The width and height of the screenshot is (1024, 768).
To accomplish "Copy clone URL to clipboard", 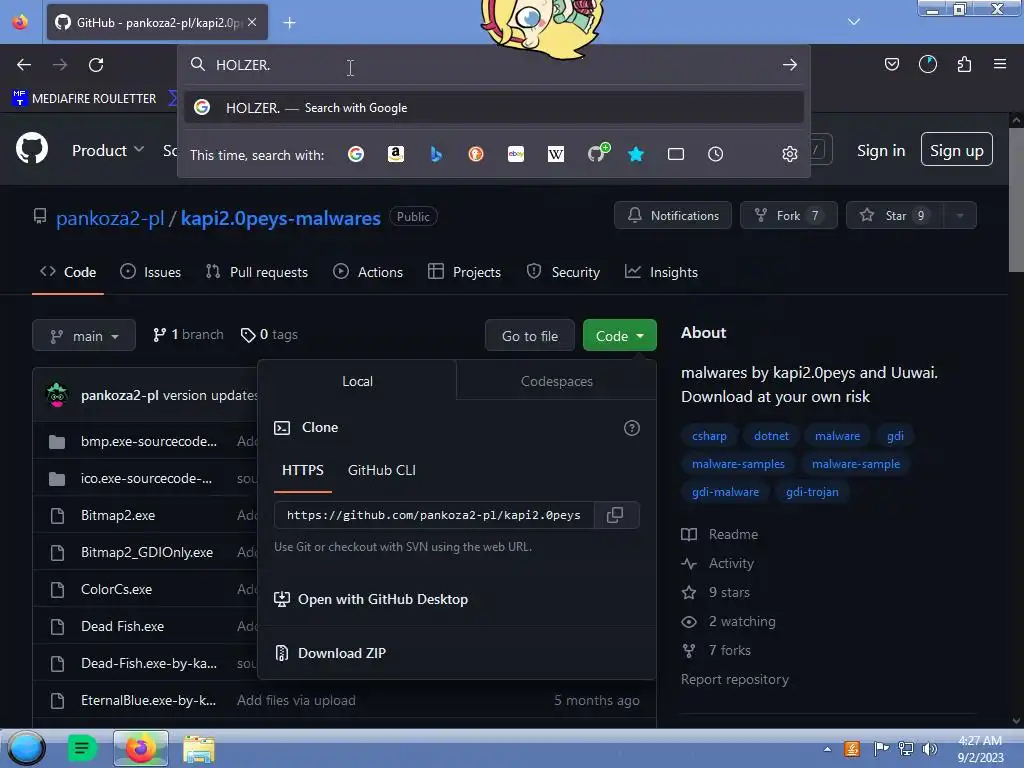I will tap(615, 515).
